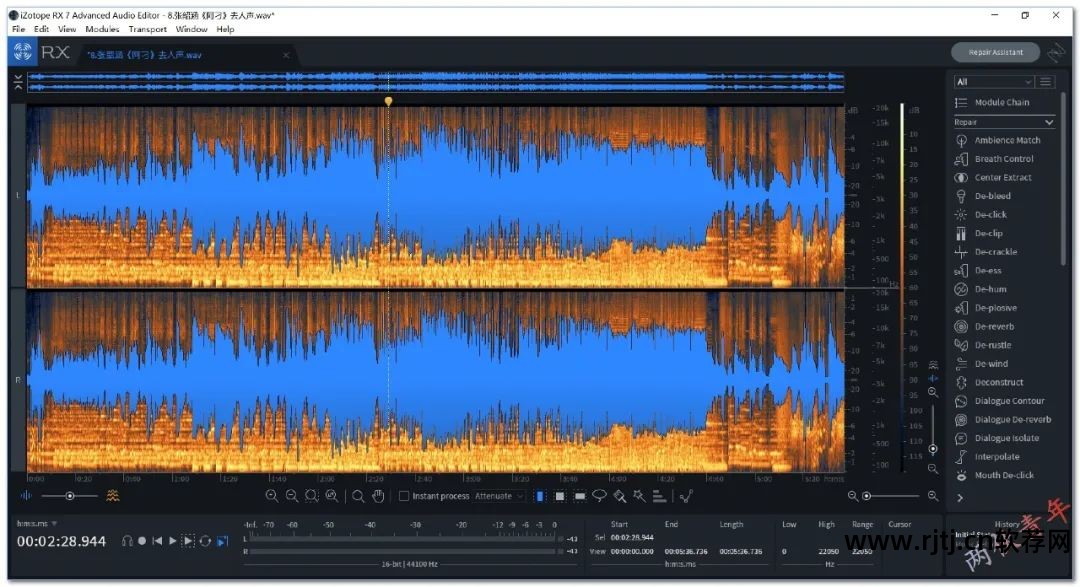The width and height of the screenshot is (1080, 587).
Task: Click the waveform/spectrogram opacity slider
Action: click(70, 496)
